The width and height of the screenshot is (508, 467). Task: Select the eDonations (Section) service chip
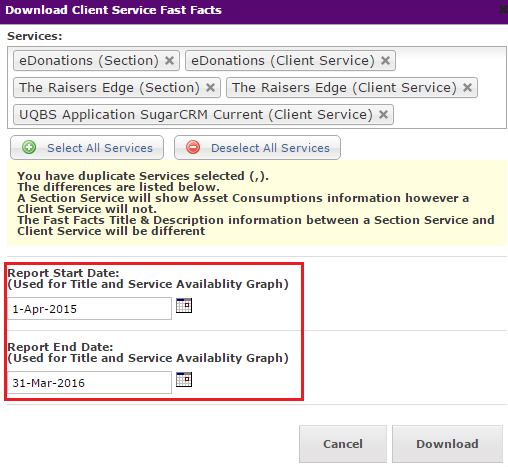pos(89,61)
